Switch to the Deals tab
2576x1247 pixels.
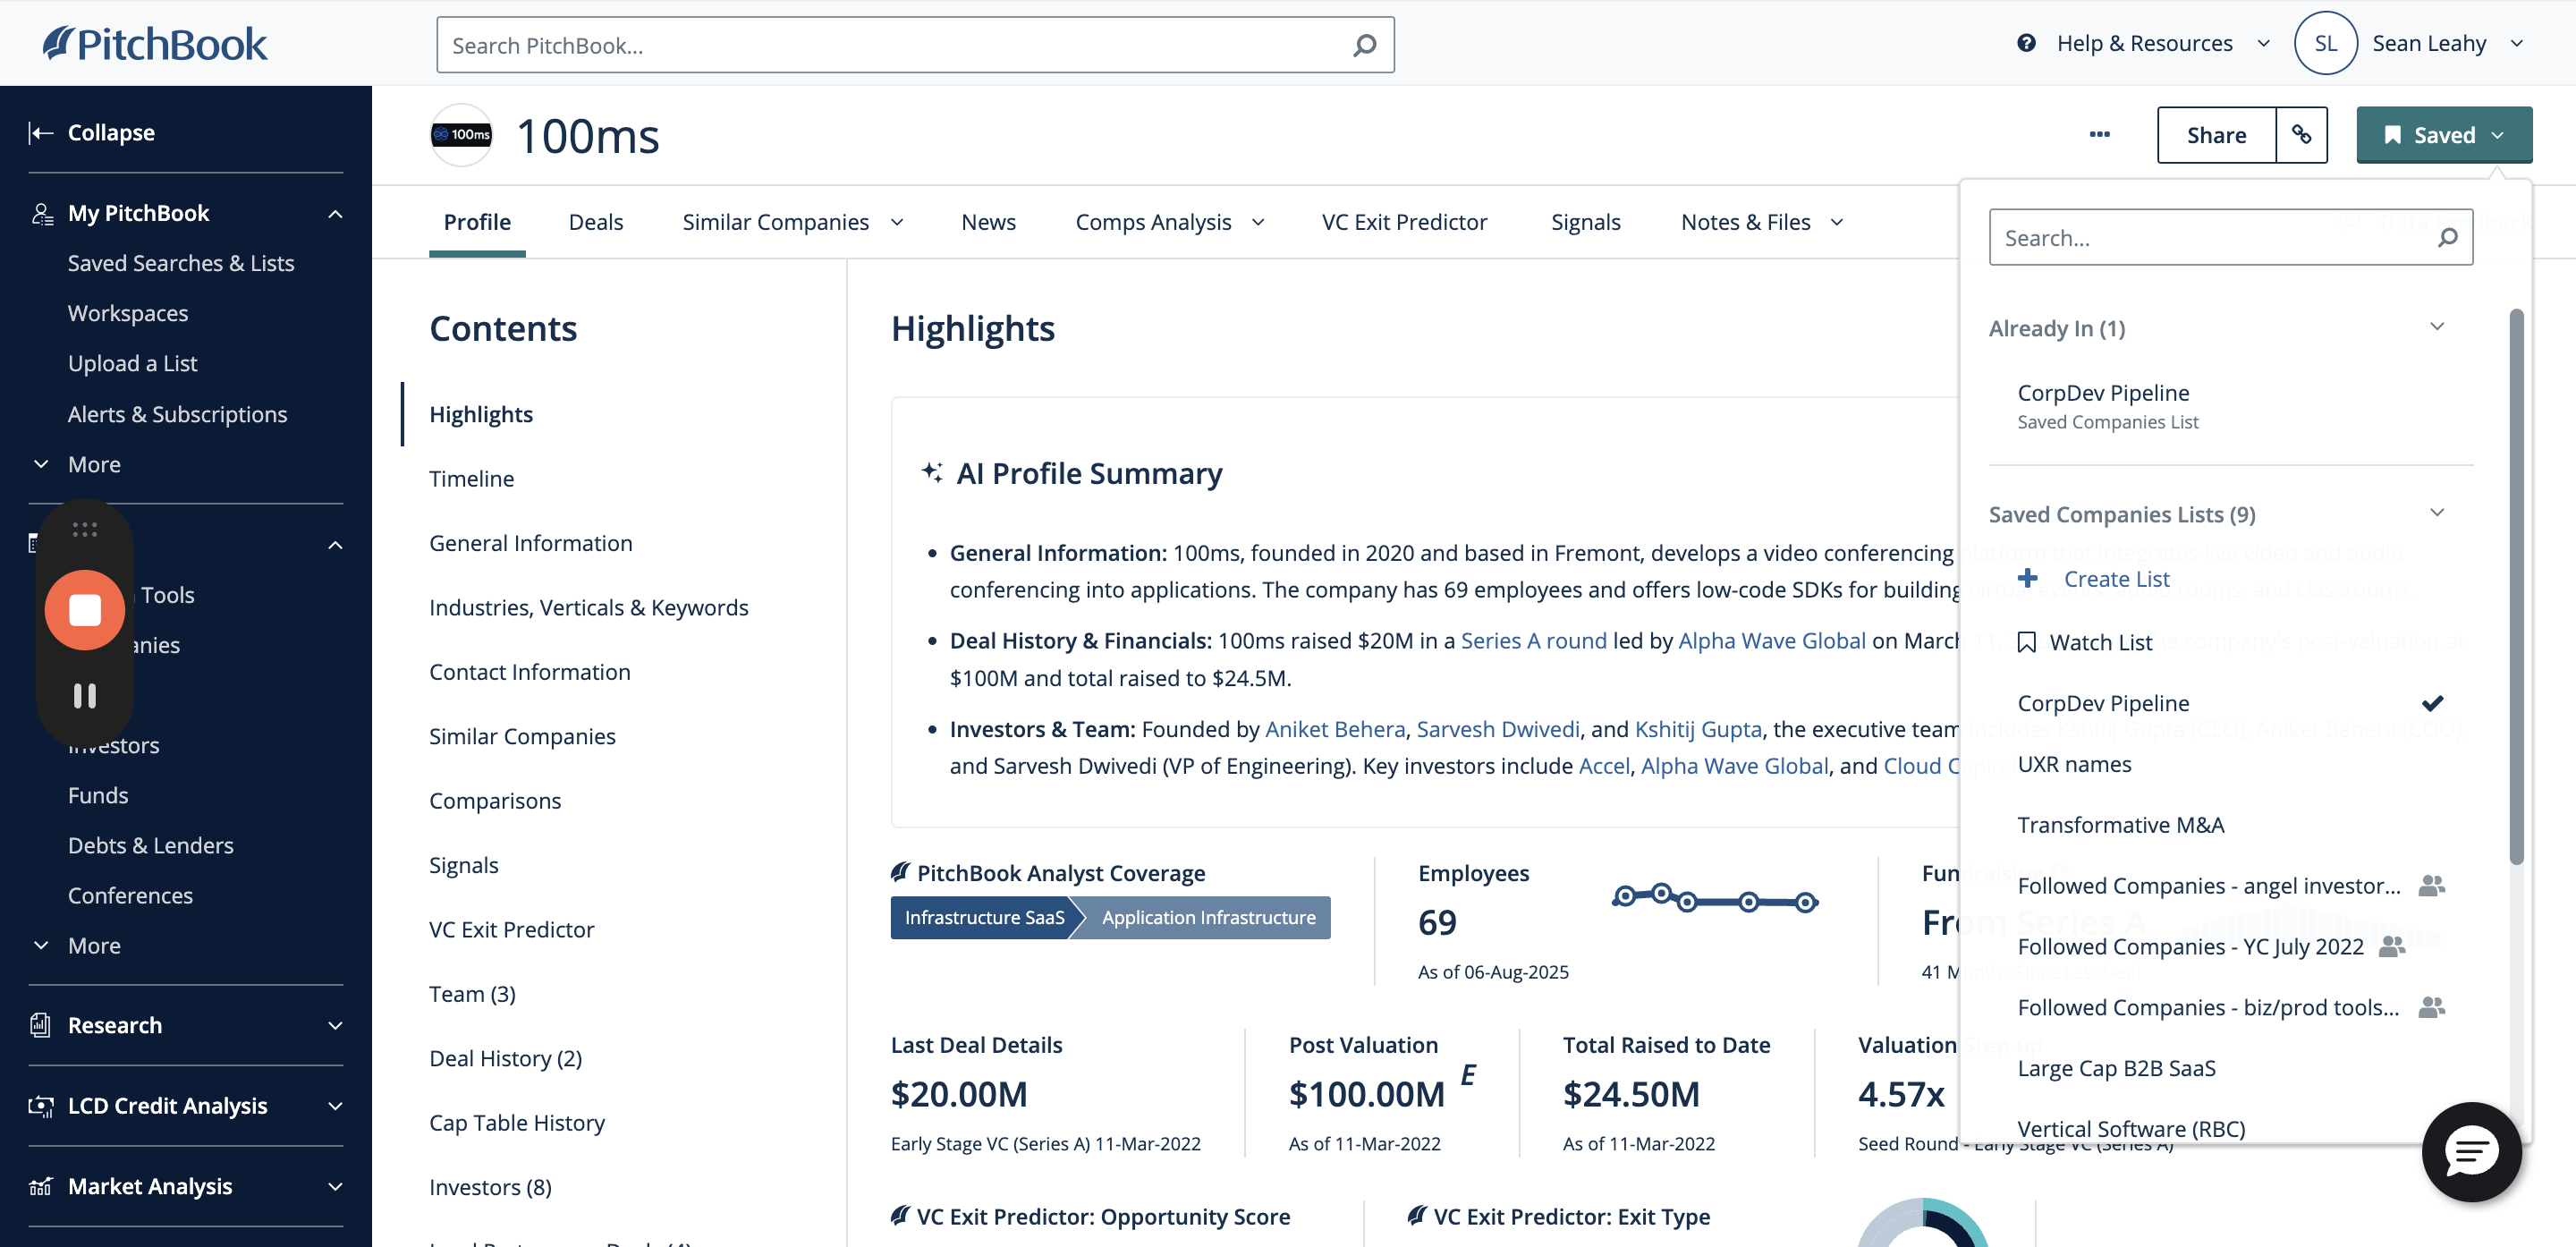[x=595, y=222]
